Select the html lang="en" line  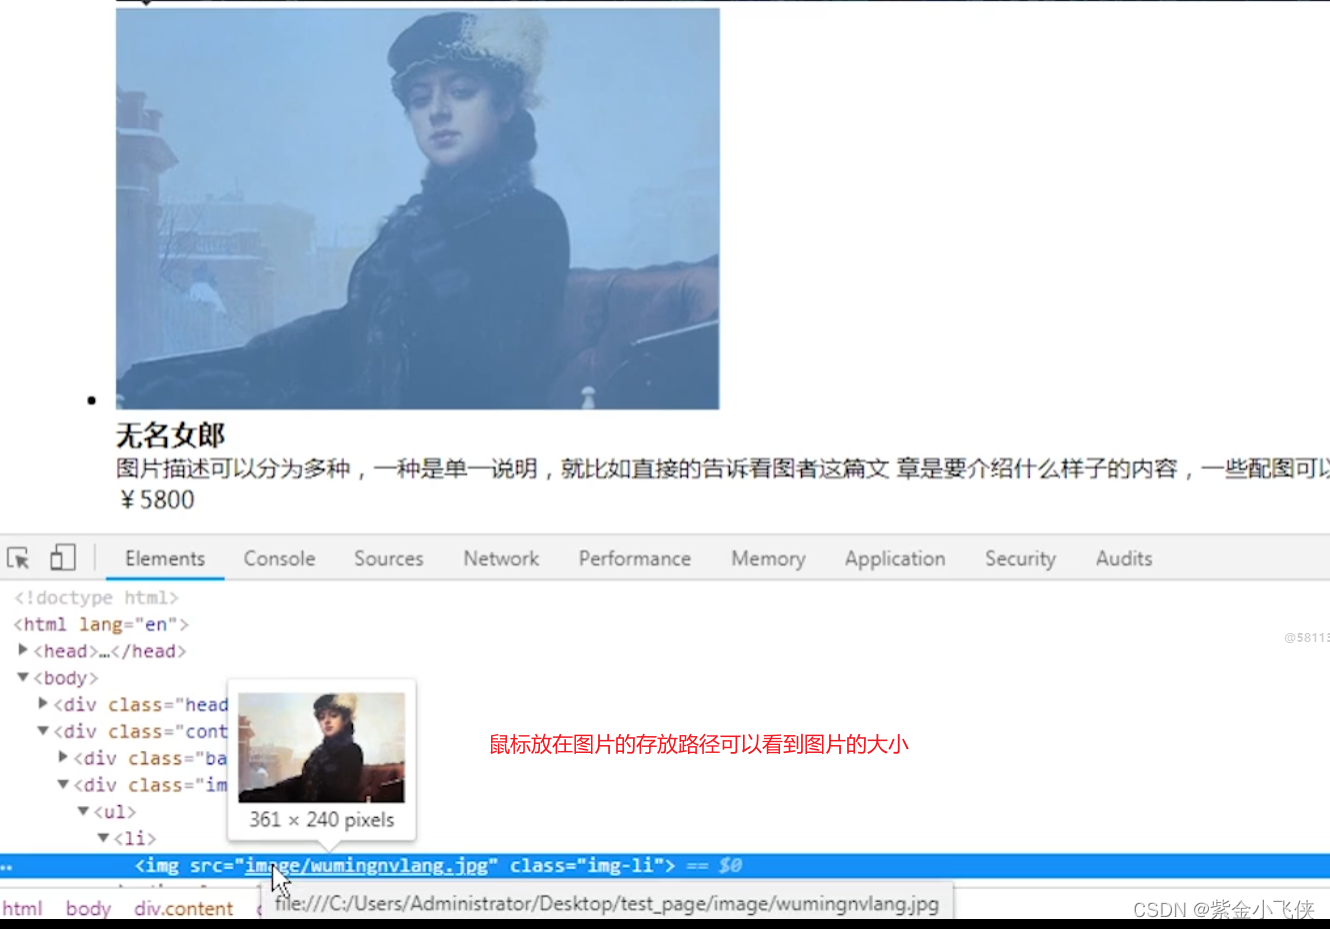[101, 624]
